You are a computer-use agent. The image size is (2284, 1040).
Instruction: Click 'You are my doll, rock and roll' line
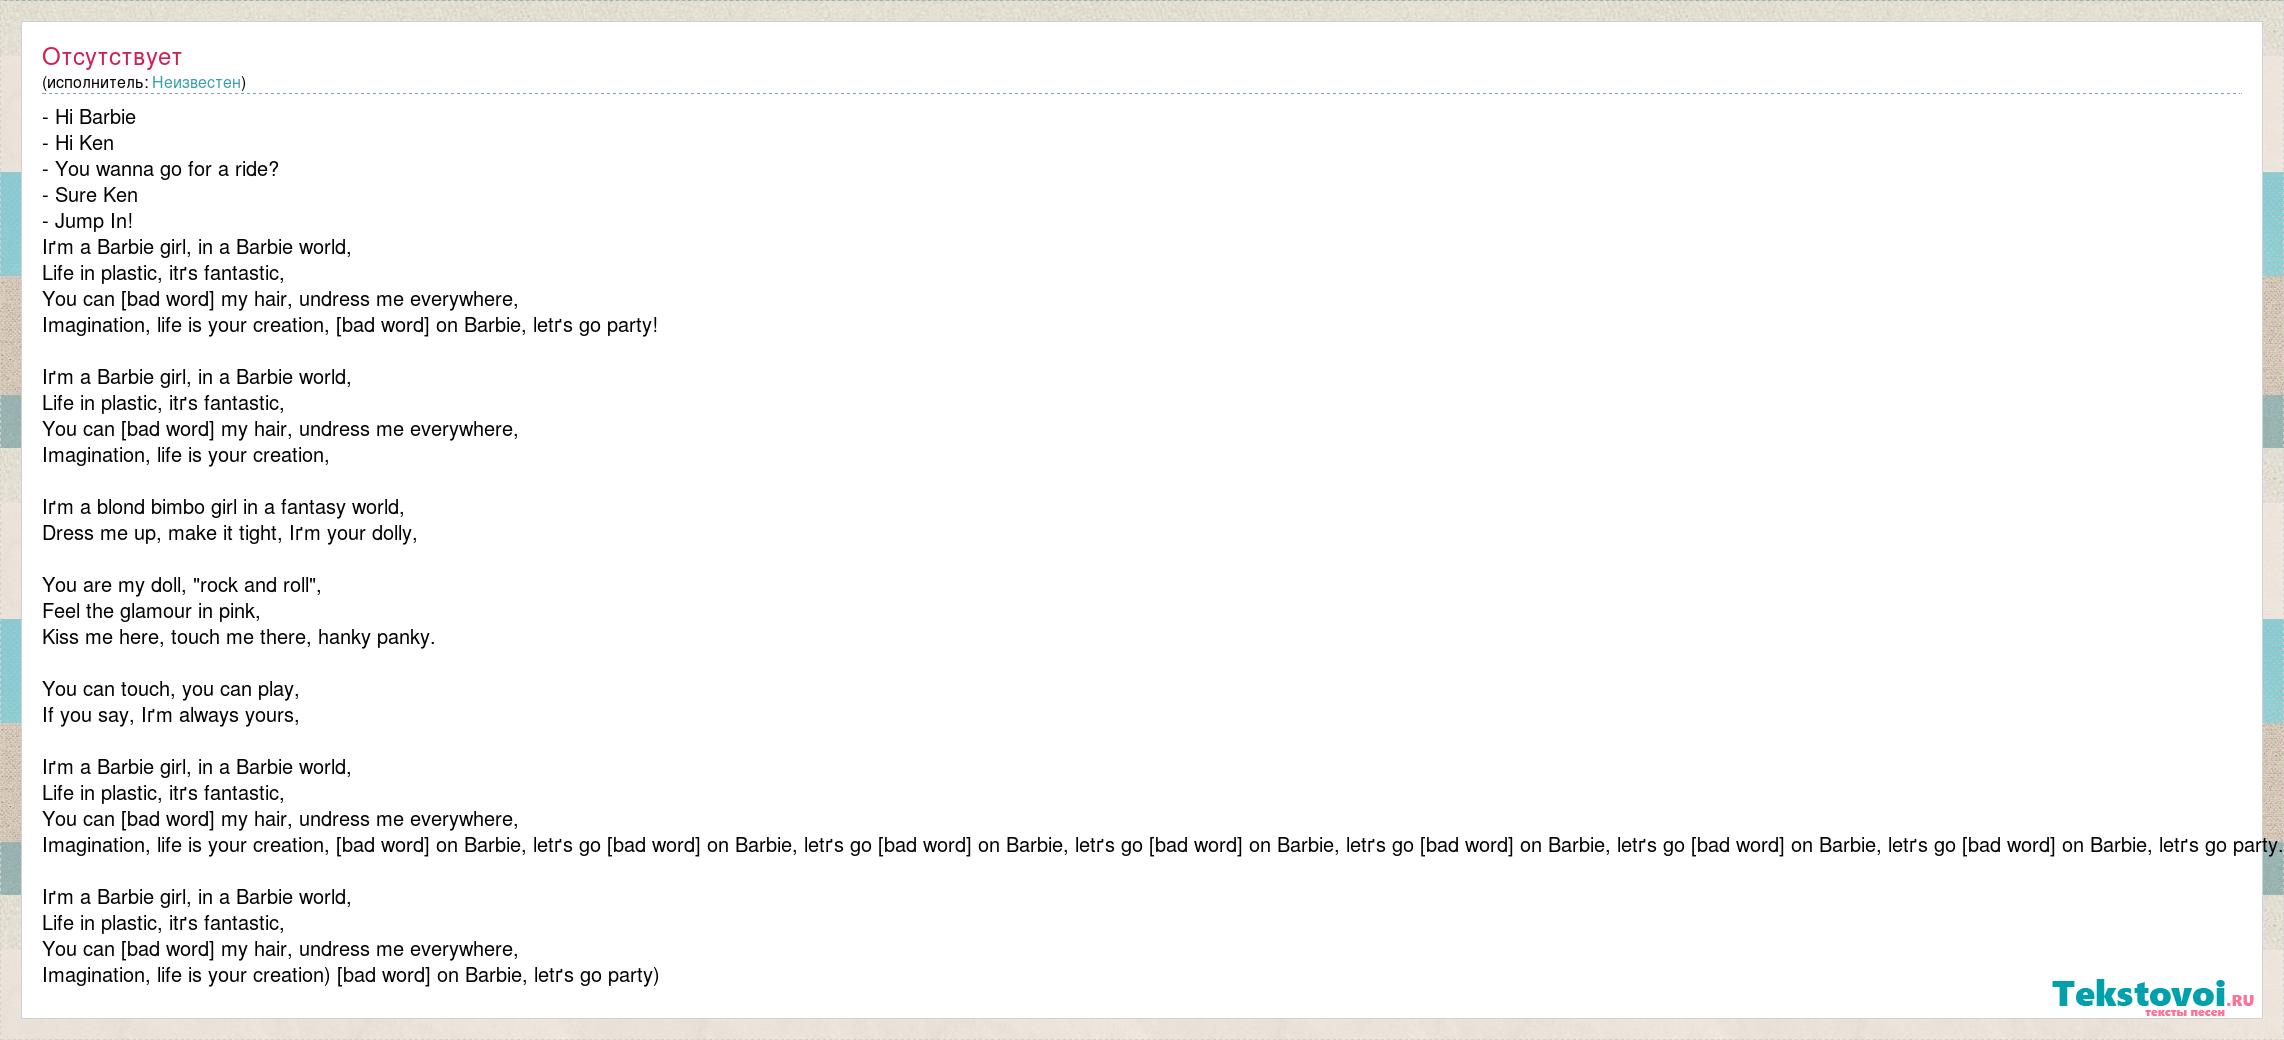(182, 585)
